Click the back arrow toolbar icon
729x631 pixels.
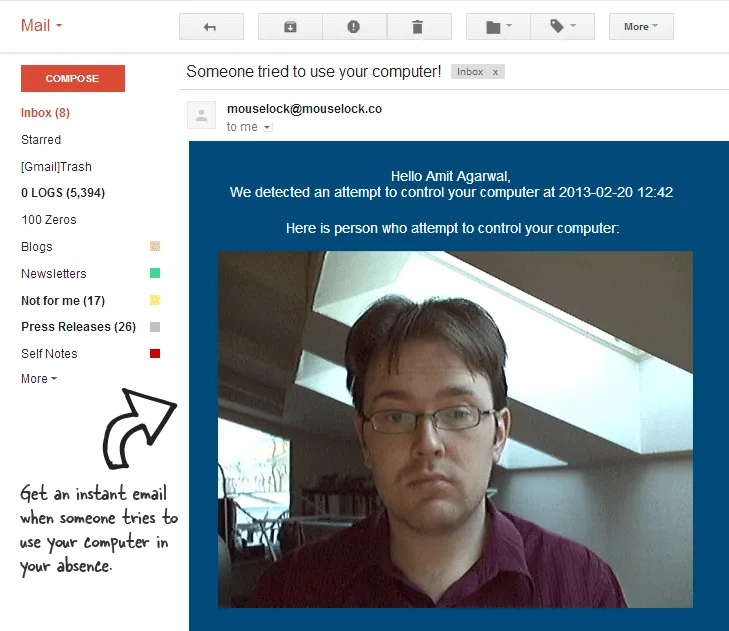211,27
